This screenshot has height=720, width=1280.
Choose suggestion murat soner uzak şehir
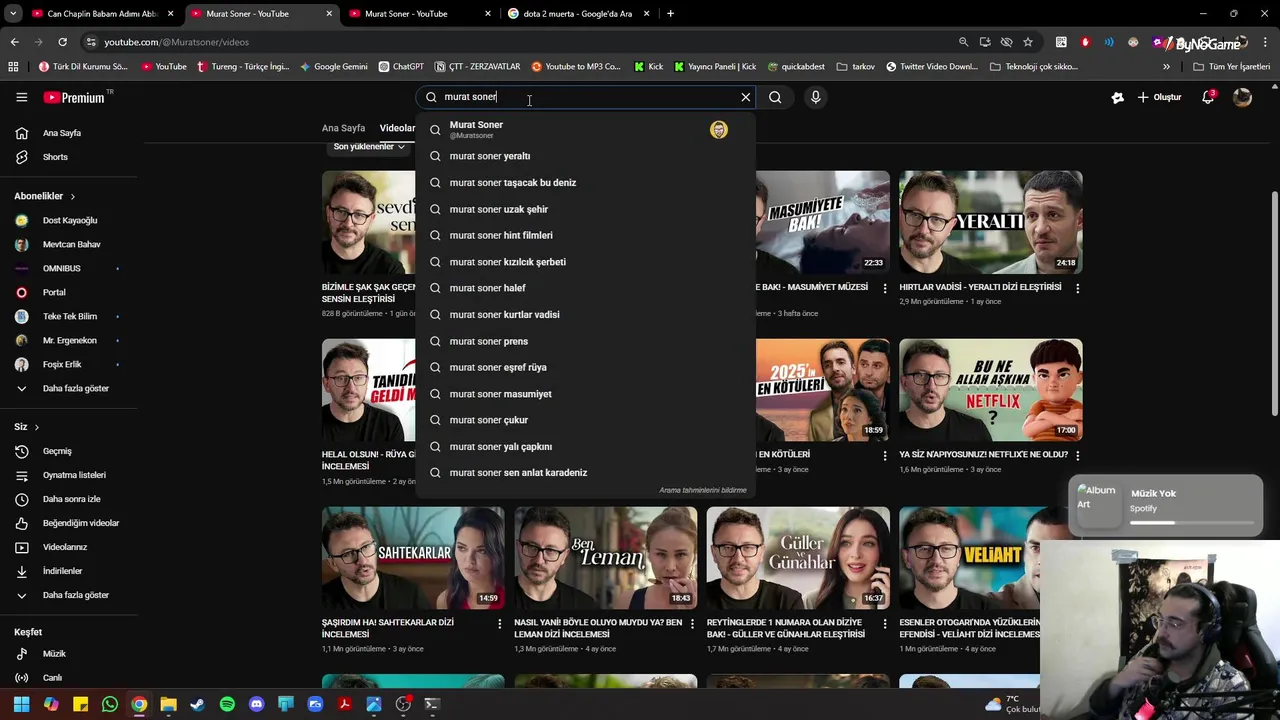[x=585, y=209]
